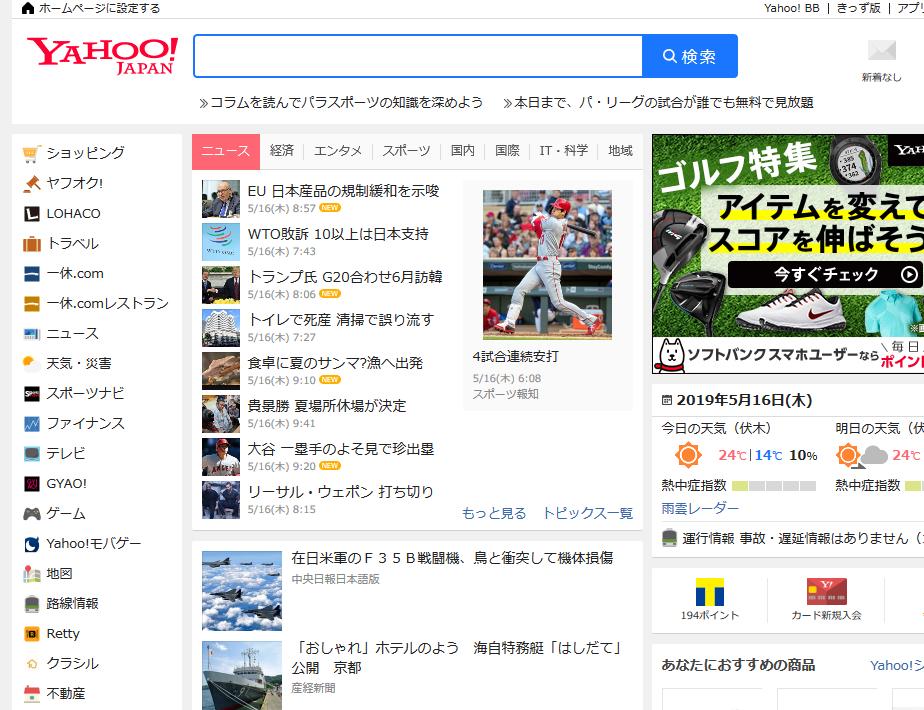The height and width of the screenshot is (710, 924).
Task: Click the T-point logo above 194ポイント
Action: [710, 592]
